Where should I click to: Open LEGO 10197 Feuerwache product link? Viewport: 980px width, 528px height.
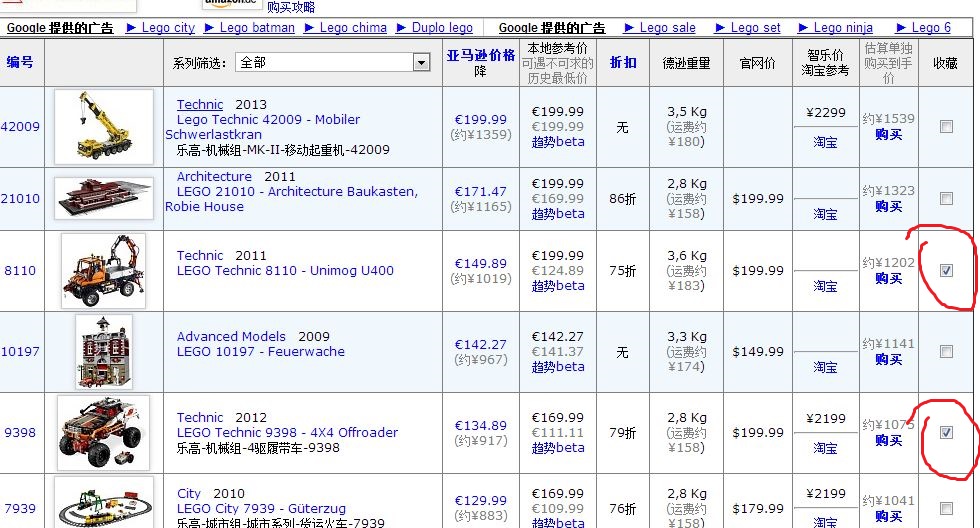261,352
